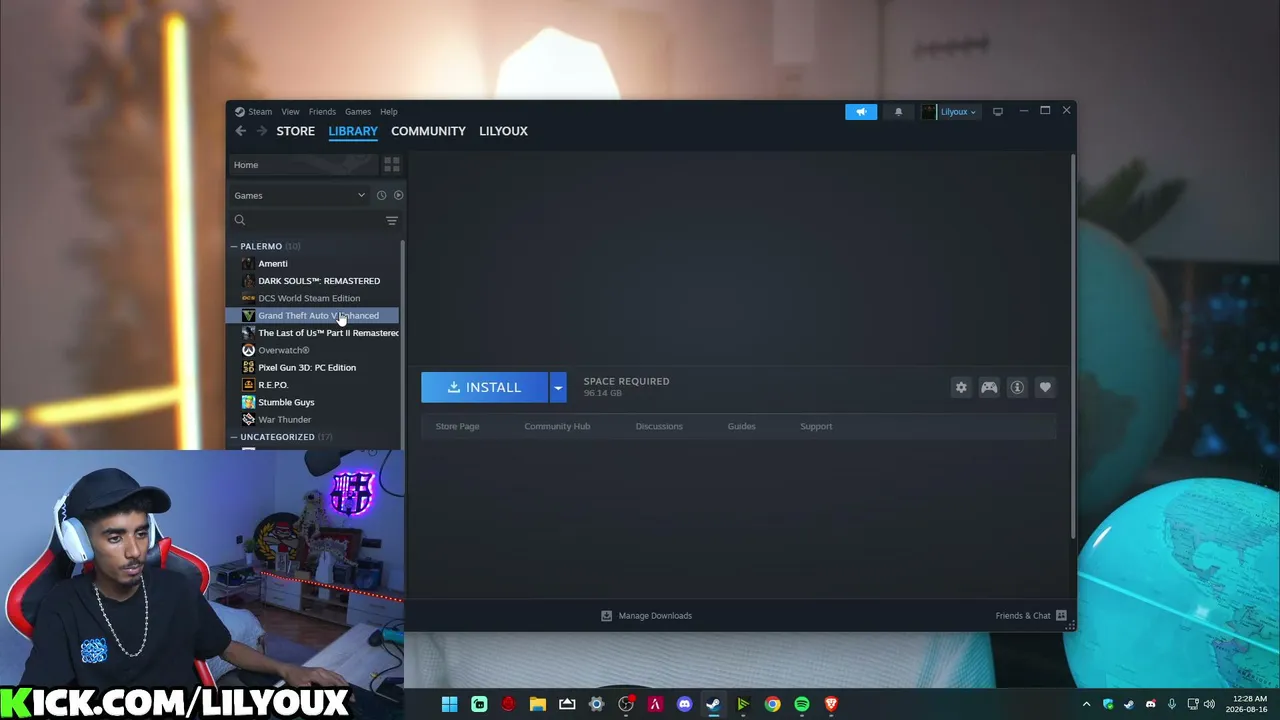Open the Steam announcements megaphone icon
Screen dimensions: 1280x720
coord(861,112)
